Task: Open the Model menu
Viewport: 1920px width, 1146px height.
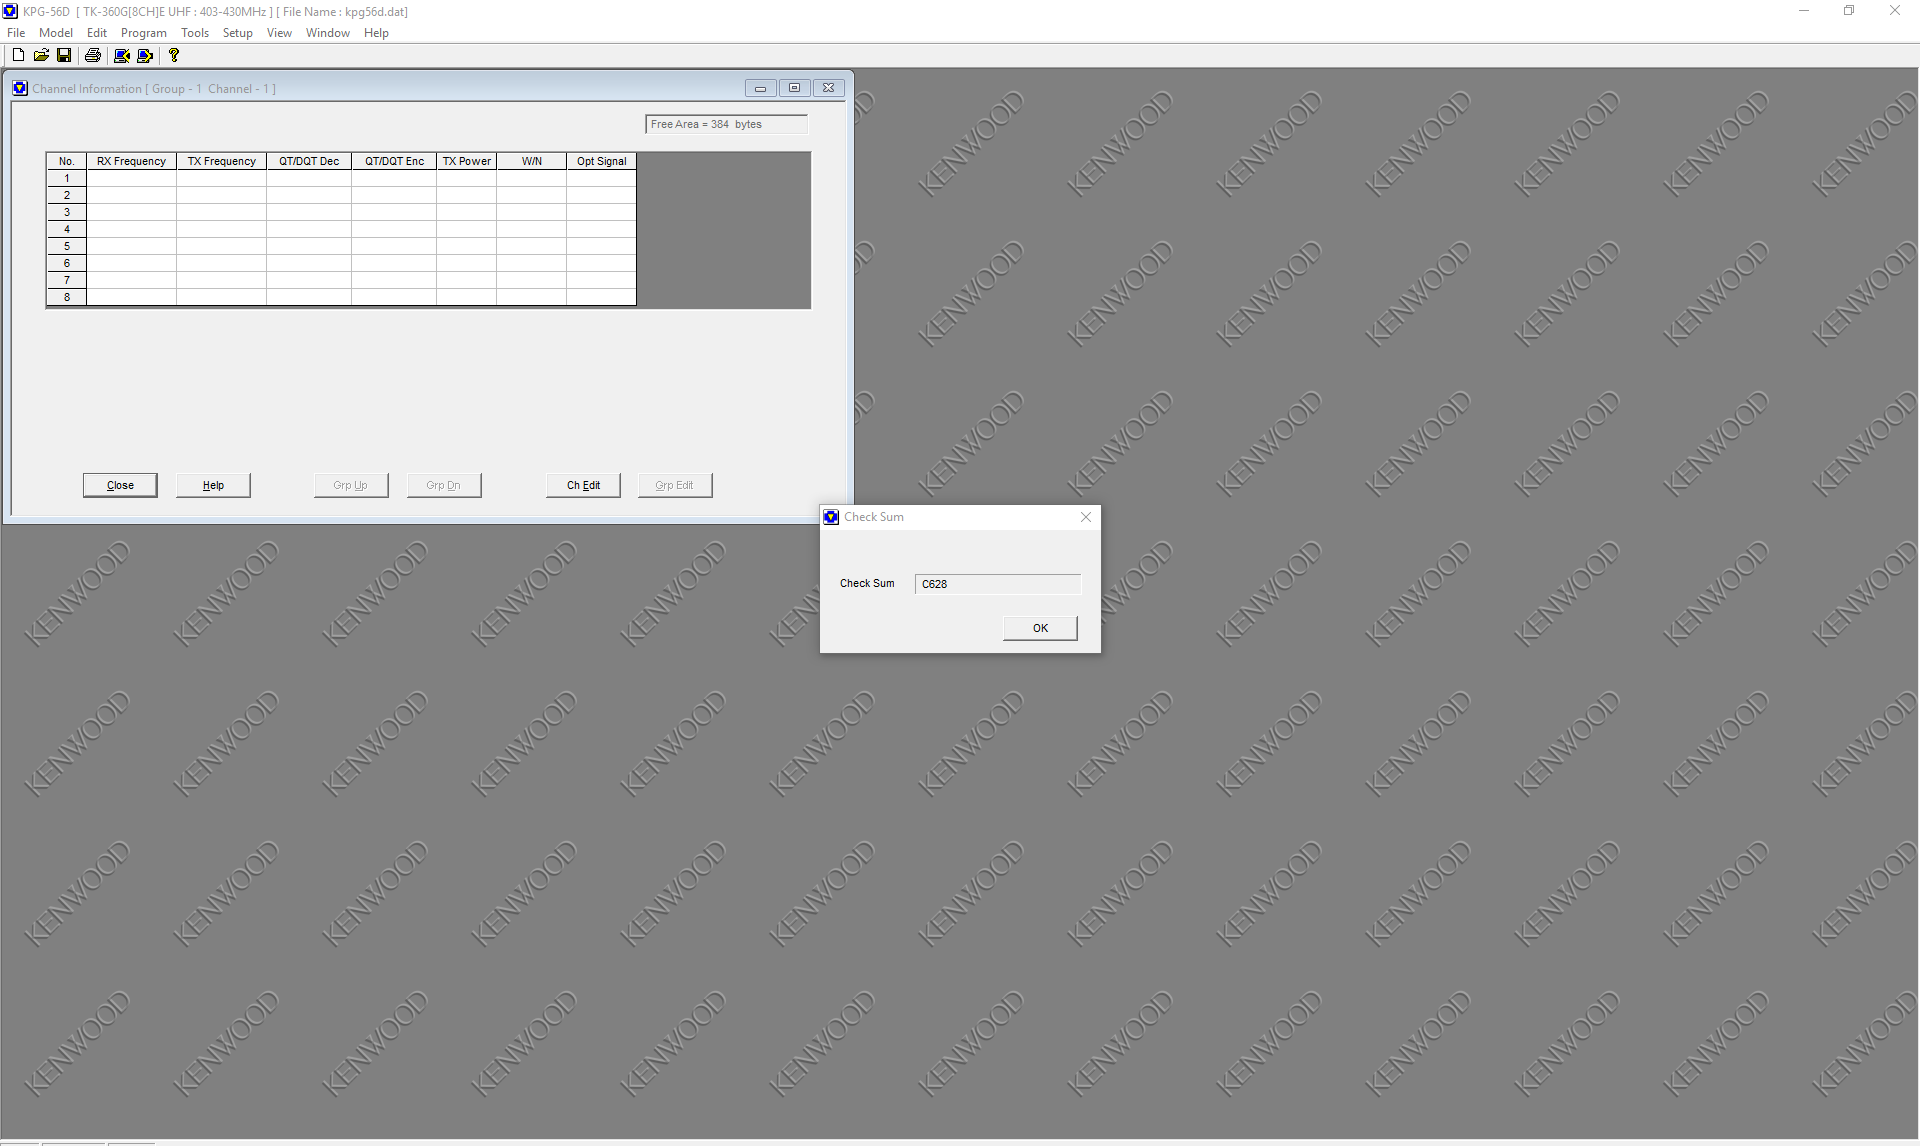Action: 56,33
